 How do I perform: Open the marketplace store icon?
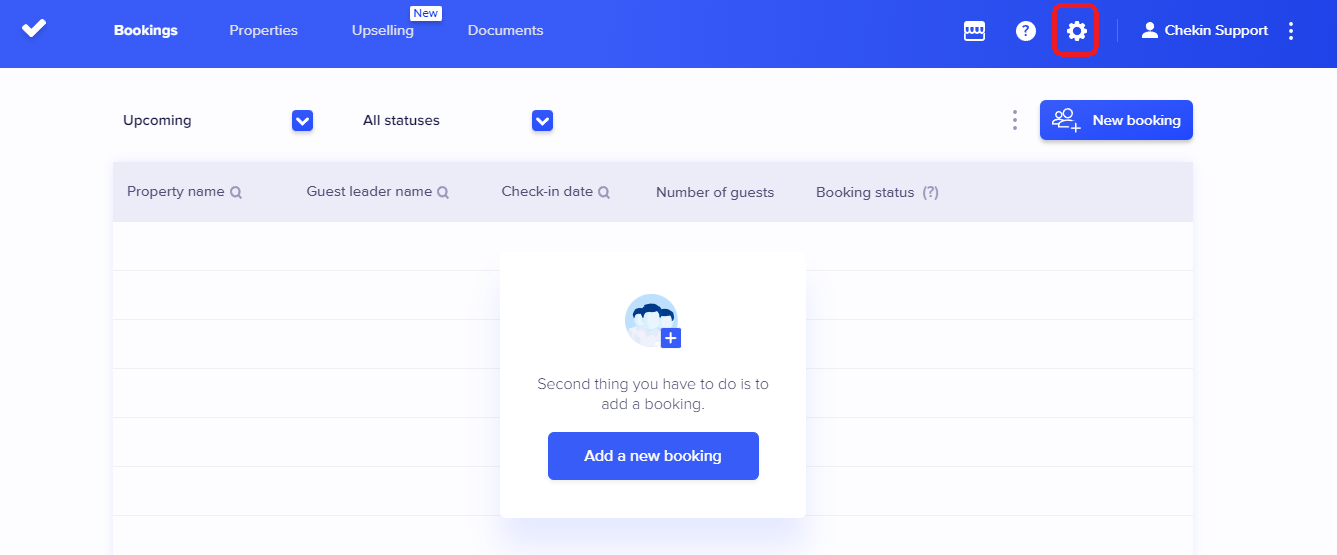[x=974, y=31]
